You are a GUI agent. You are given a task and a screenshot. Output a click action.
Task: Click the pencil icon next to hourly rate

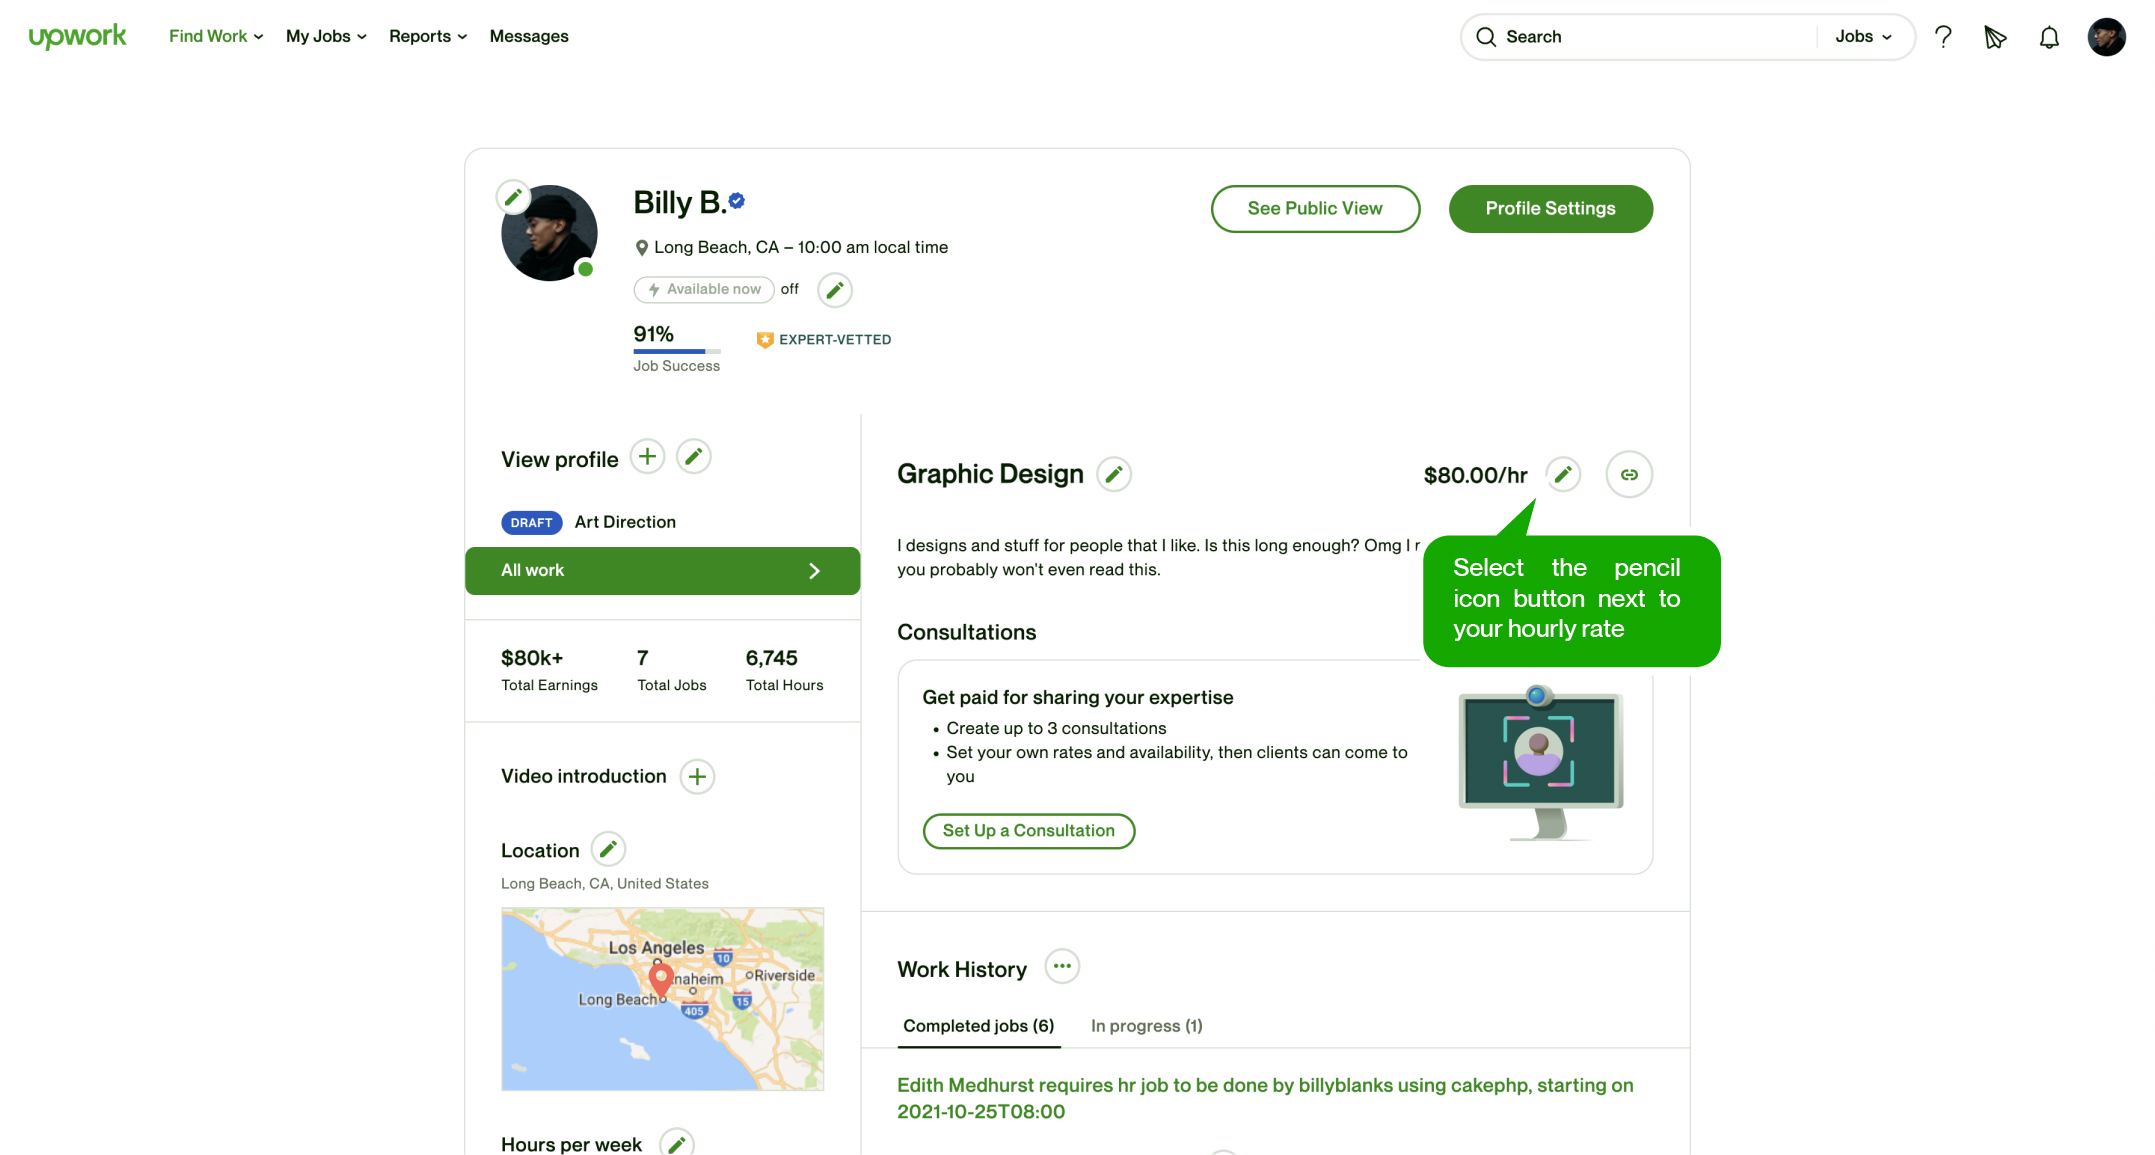(x=1563, y=474)
